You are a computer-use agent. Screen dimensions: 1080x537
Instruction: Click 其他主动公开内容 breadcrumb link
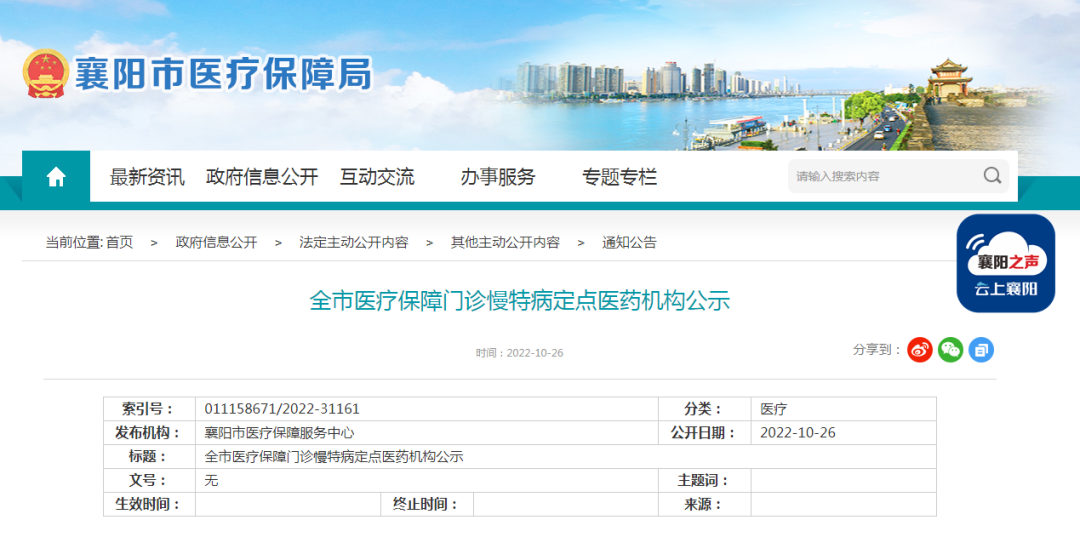tap(505, 242)
